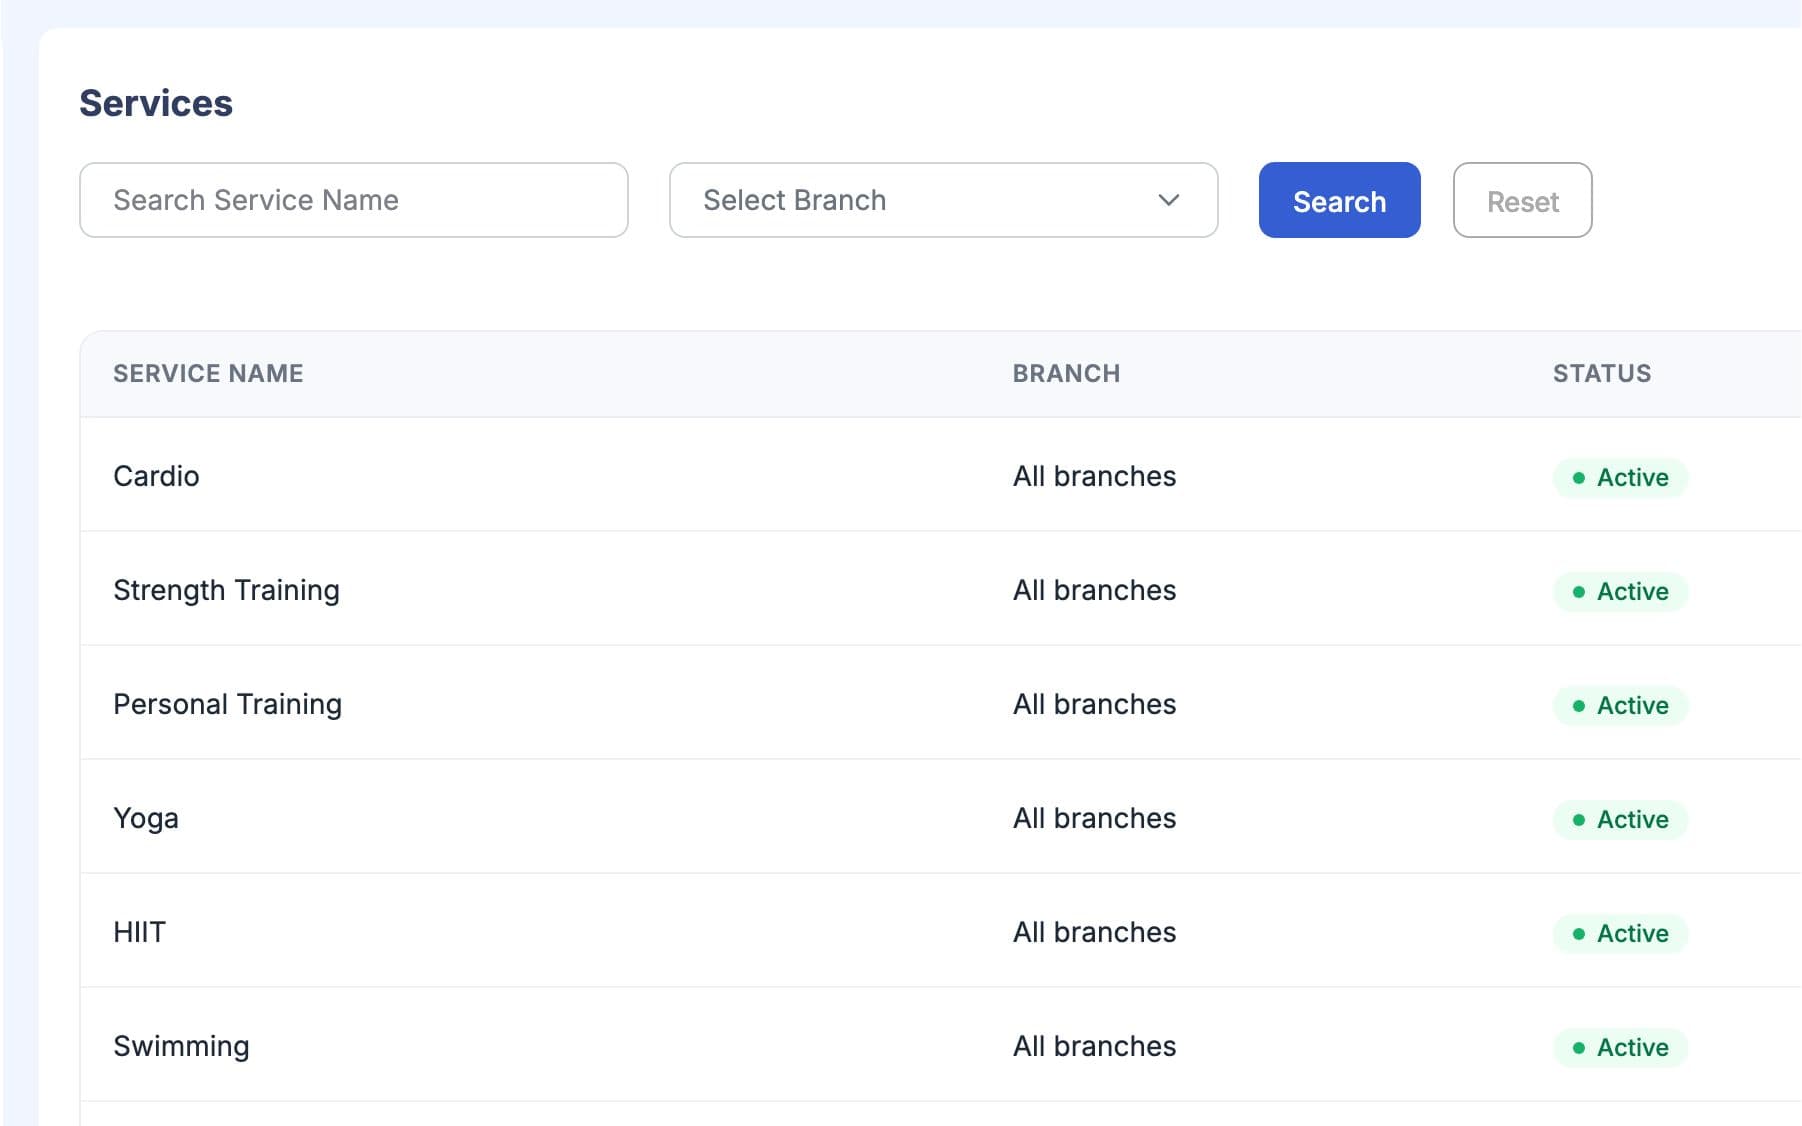Click Personal Training's Active status badge
The image size is (1802, 1126).
[x=1620, y=705]
